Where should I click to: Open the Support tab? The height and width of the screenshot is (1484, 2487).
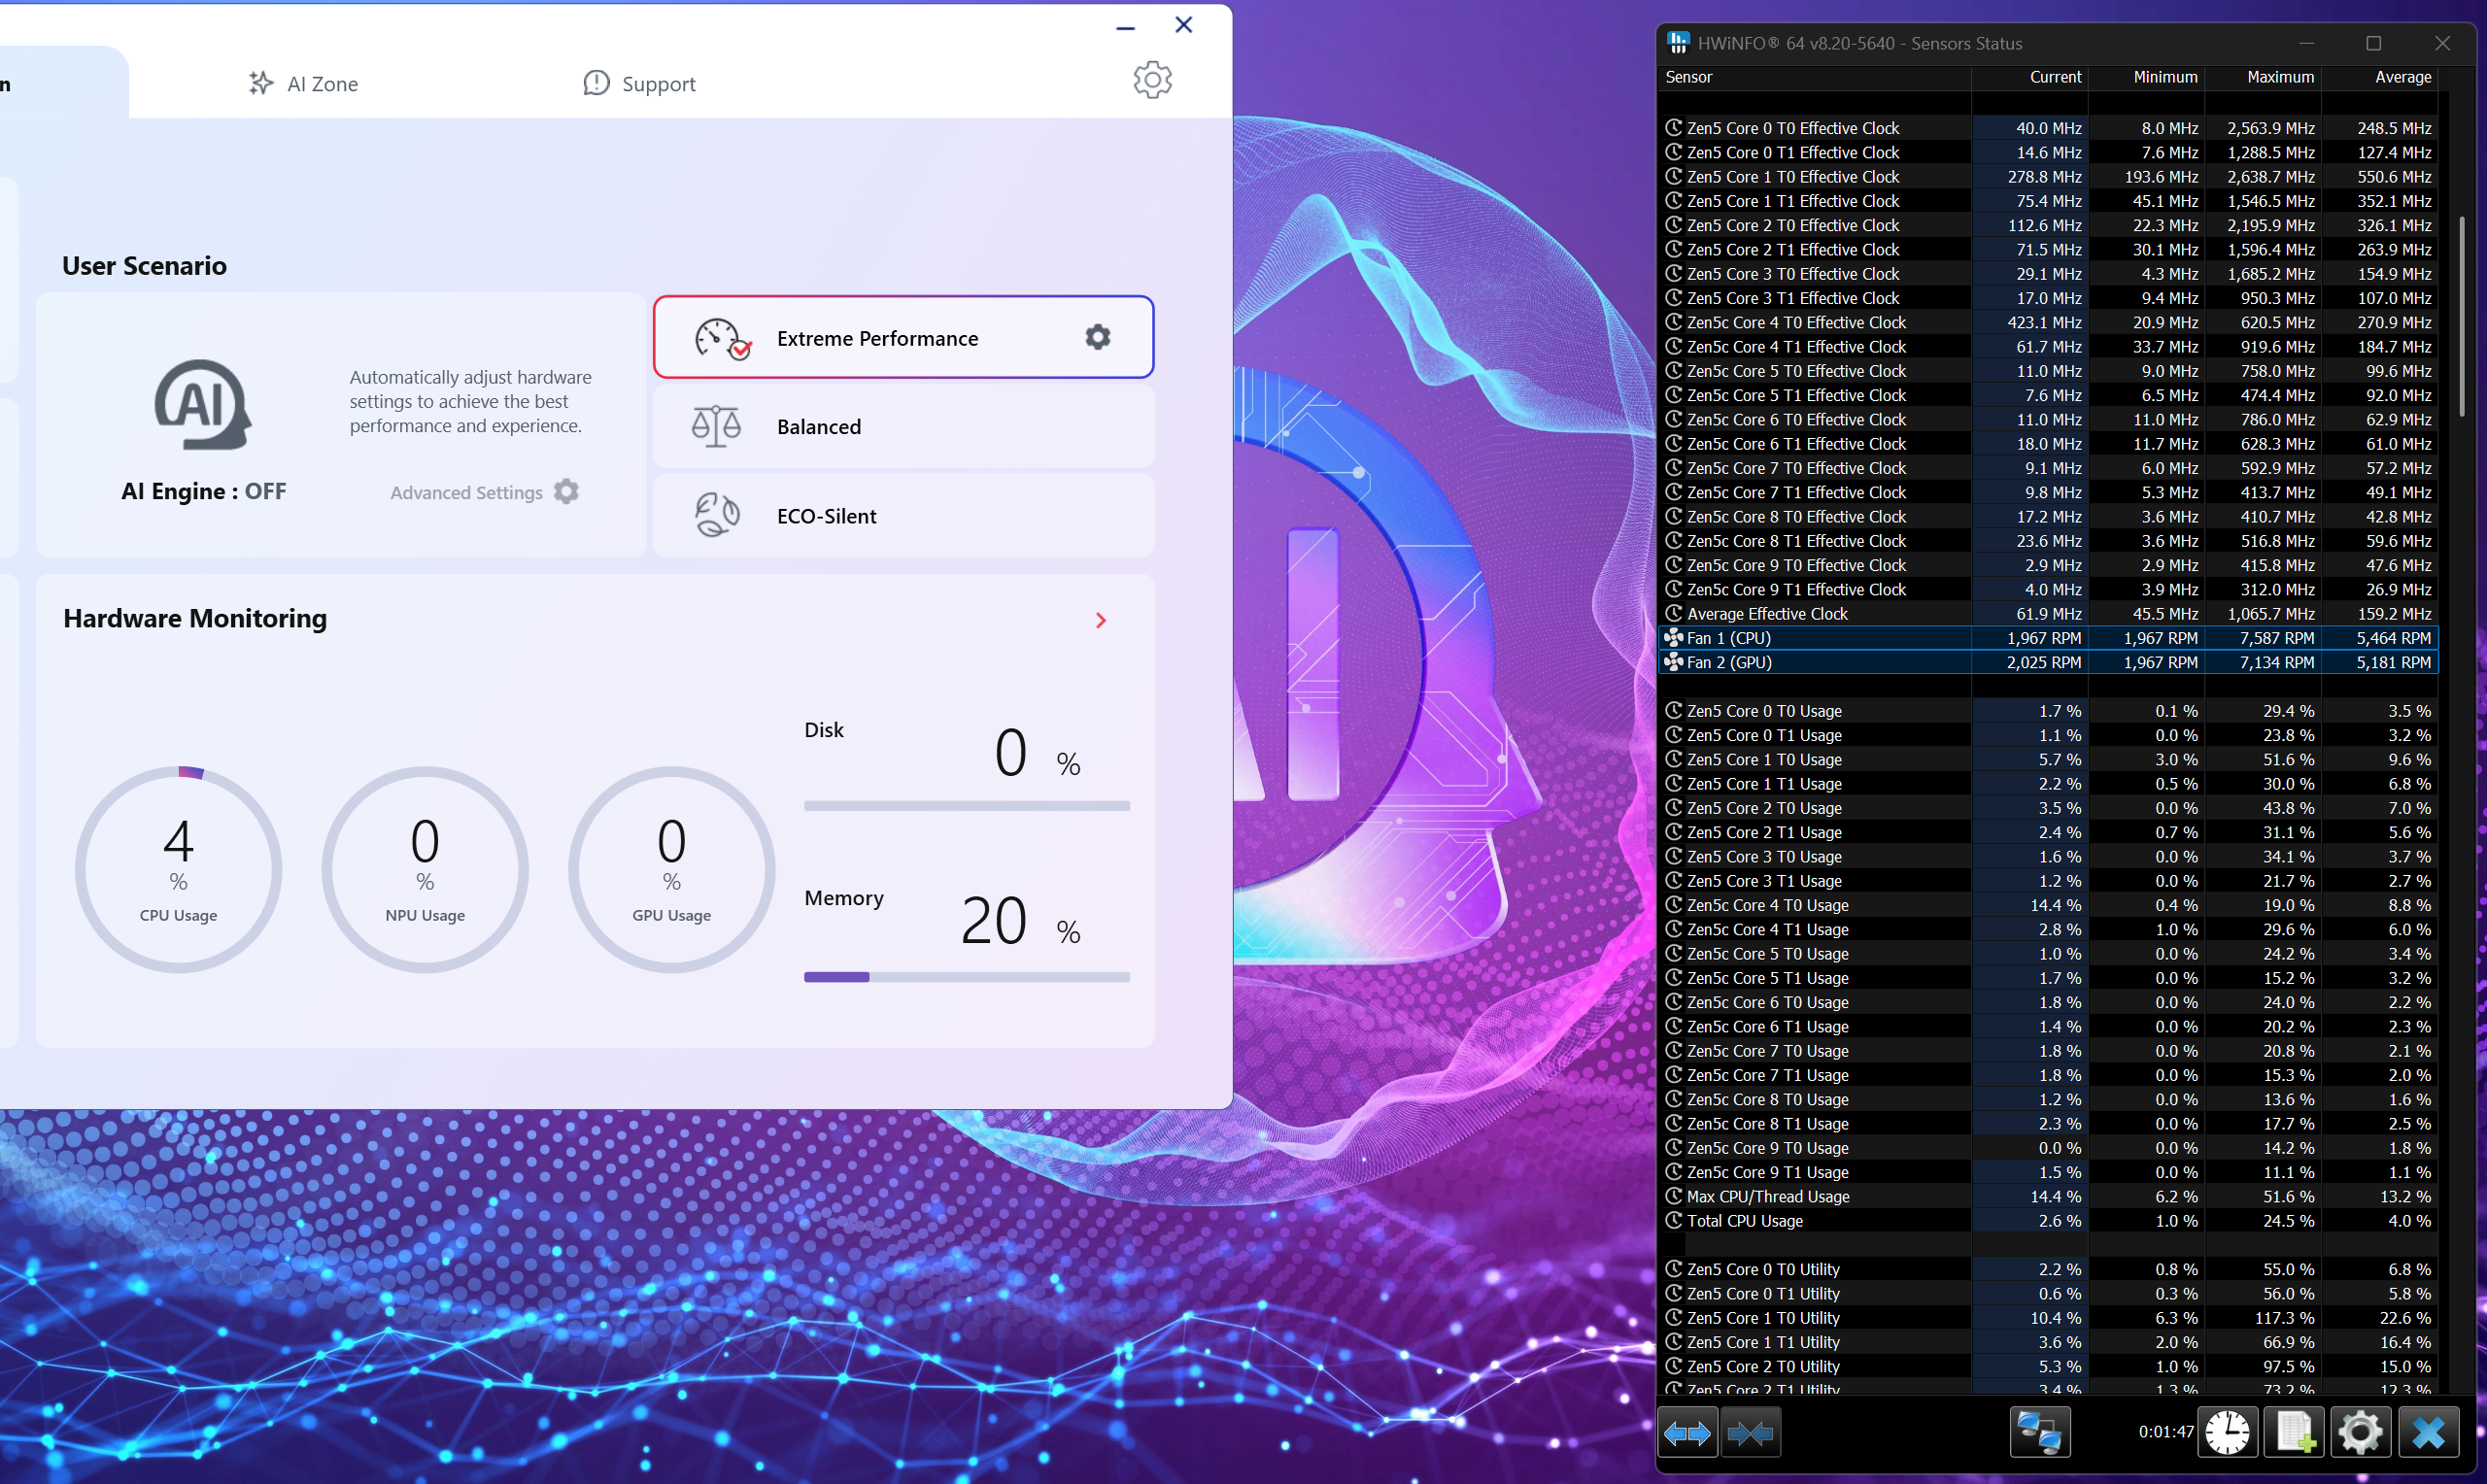coord(639,84)
